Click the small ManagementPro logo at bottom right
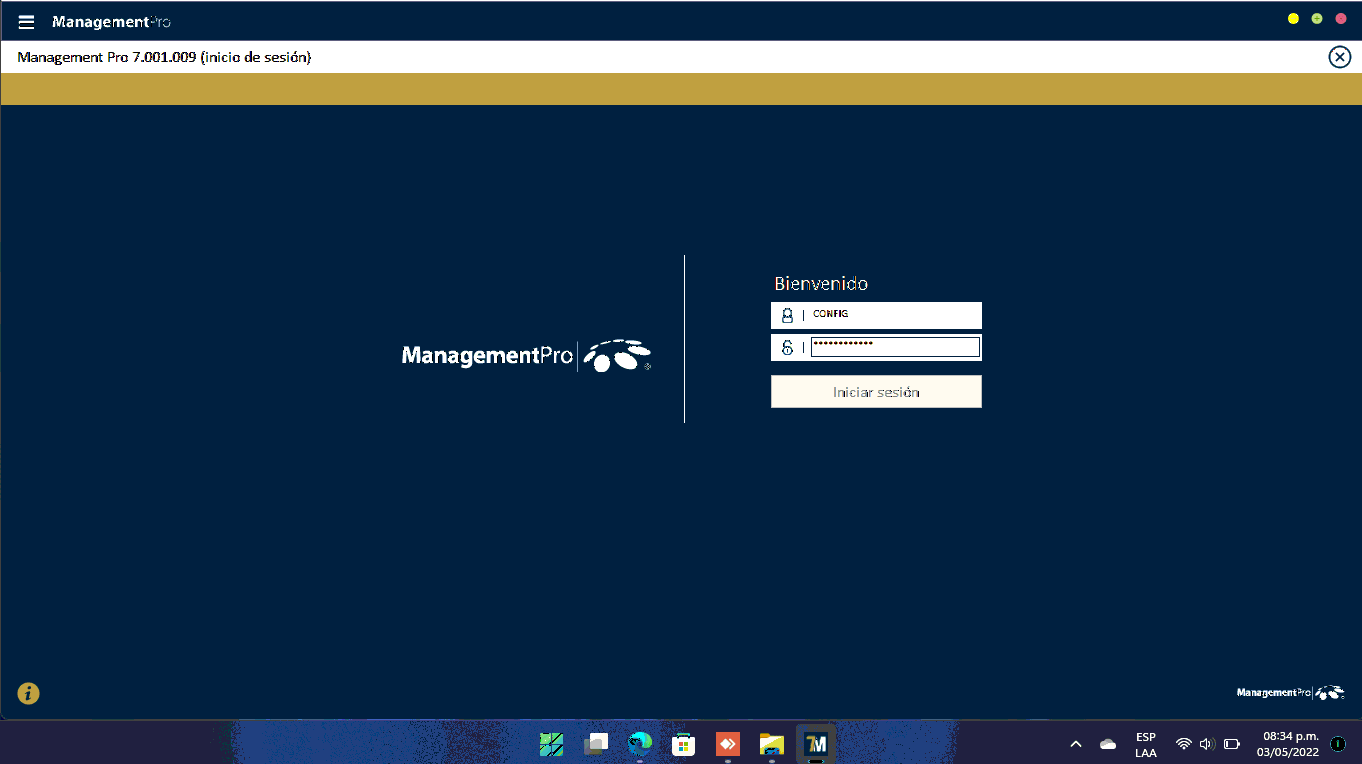 coord(1290,692)
